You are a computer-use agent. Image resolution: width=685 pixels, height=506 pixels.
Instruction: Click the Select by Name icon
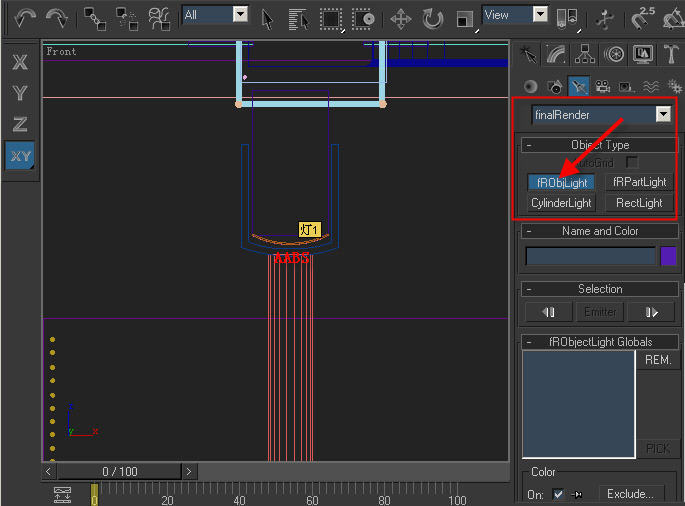(x=298, y=18)
